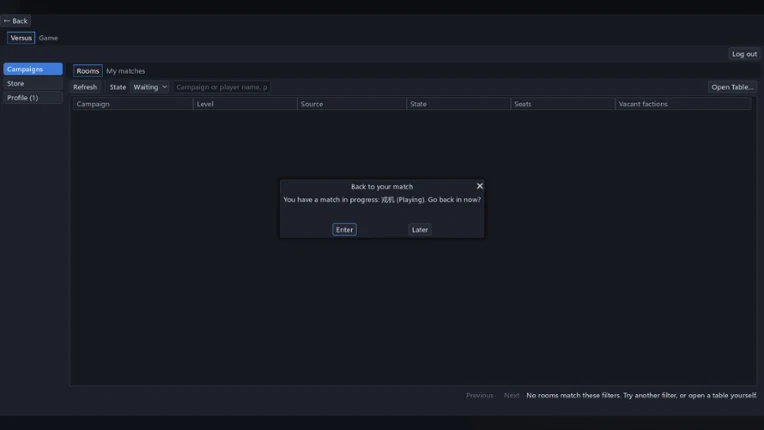764x430 pixels.
Task: Select the My matches tab
Action: pyautogui.click(x=126, y=71)
